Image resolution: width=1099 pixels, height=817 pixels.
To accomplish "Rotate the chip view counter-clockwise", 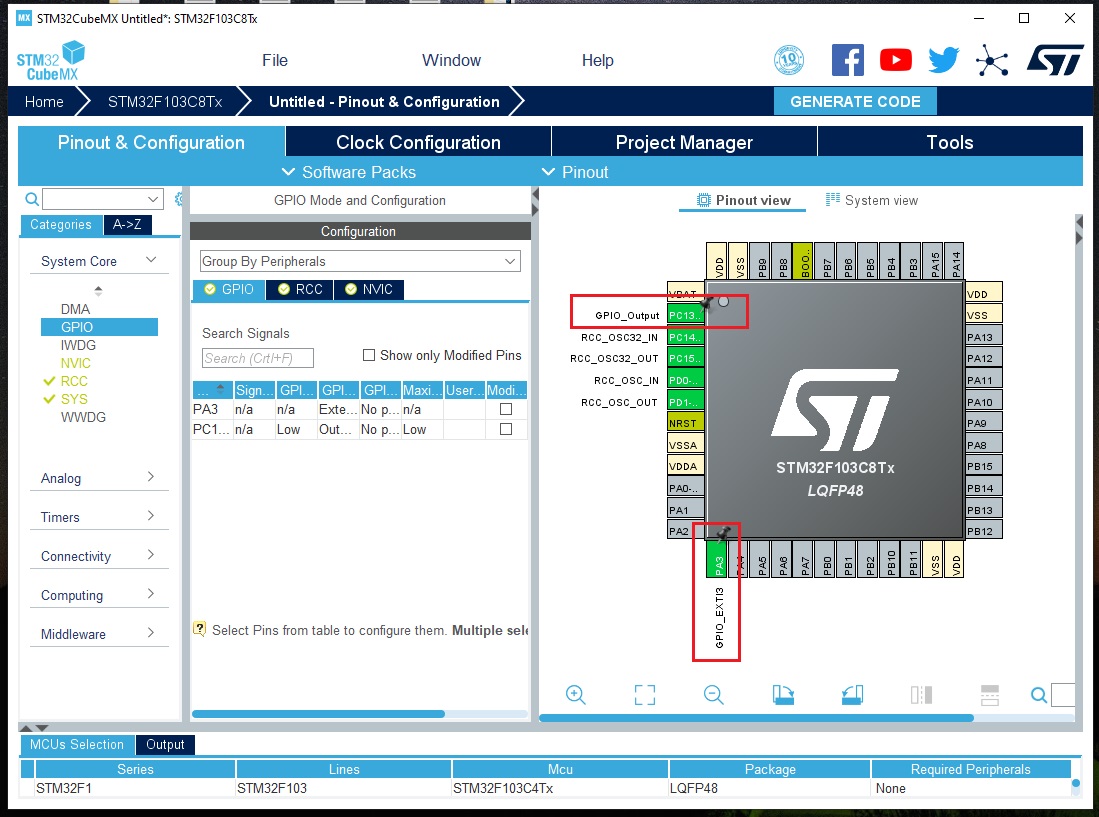I will [852, 695].
